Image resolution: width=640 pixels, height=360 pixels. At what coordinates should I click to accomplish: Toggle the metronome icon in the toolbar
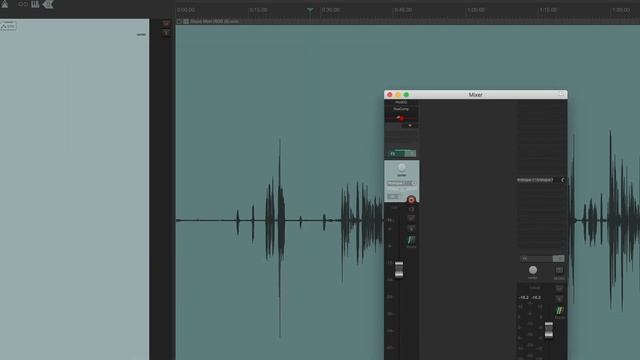coord(5,4)
